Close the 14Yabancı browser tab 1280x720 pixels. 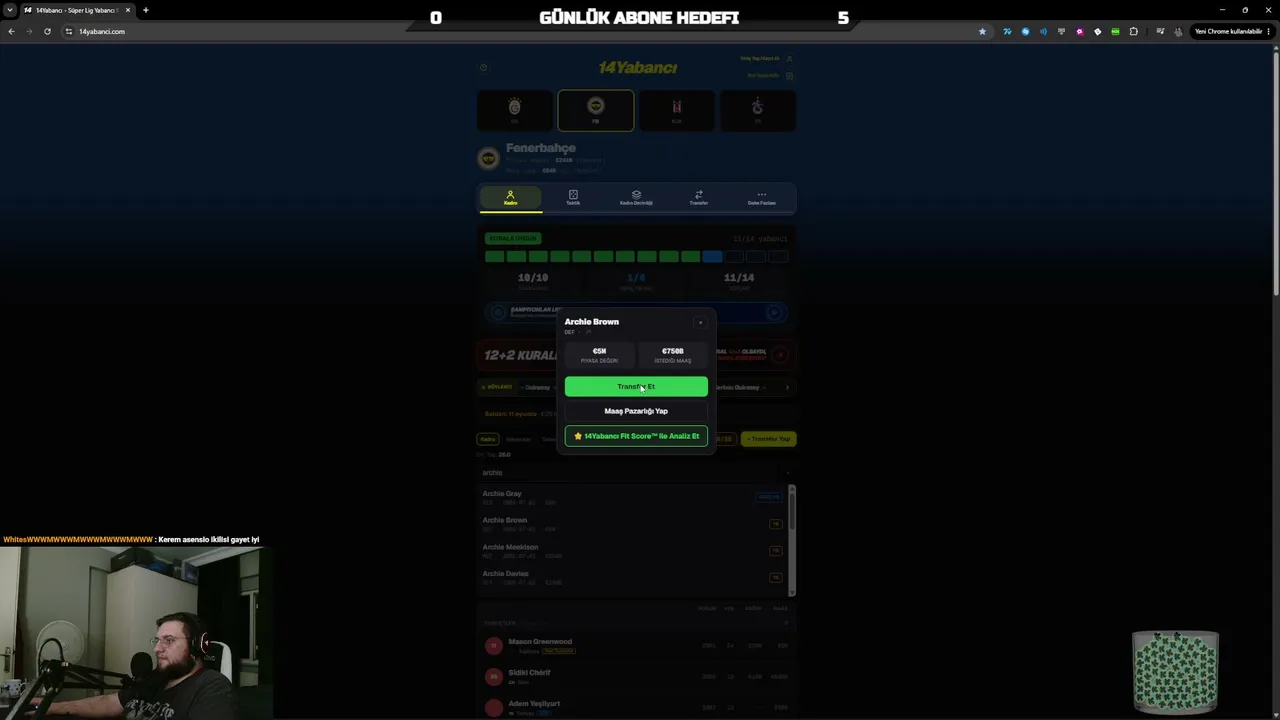pyautogui.click(x=128, y=10)
